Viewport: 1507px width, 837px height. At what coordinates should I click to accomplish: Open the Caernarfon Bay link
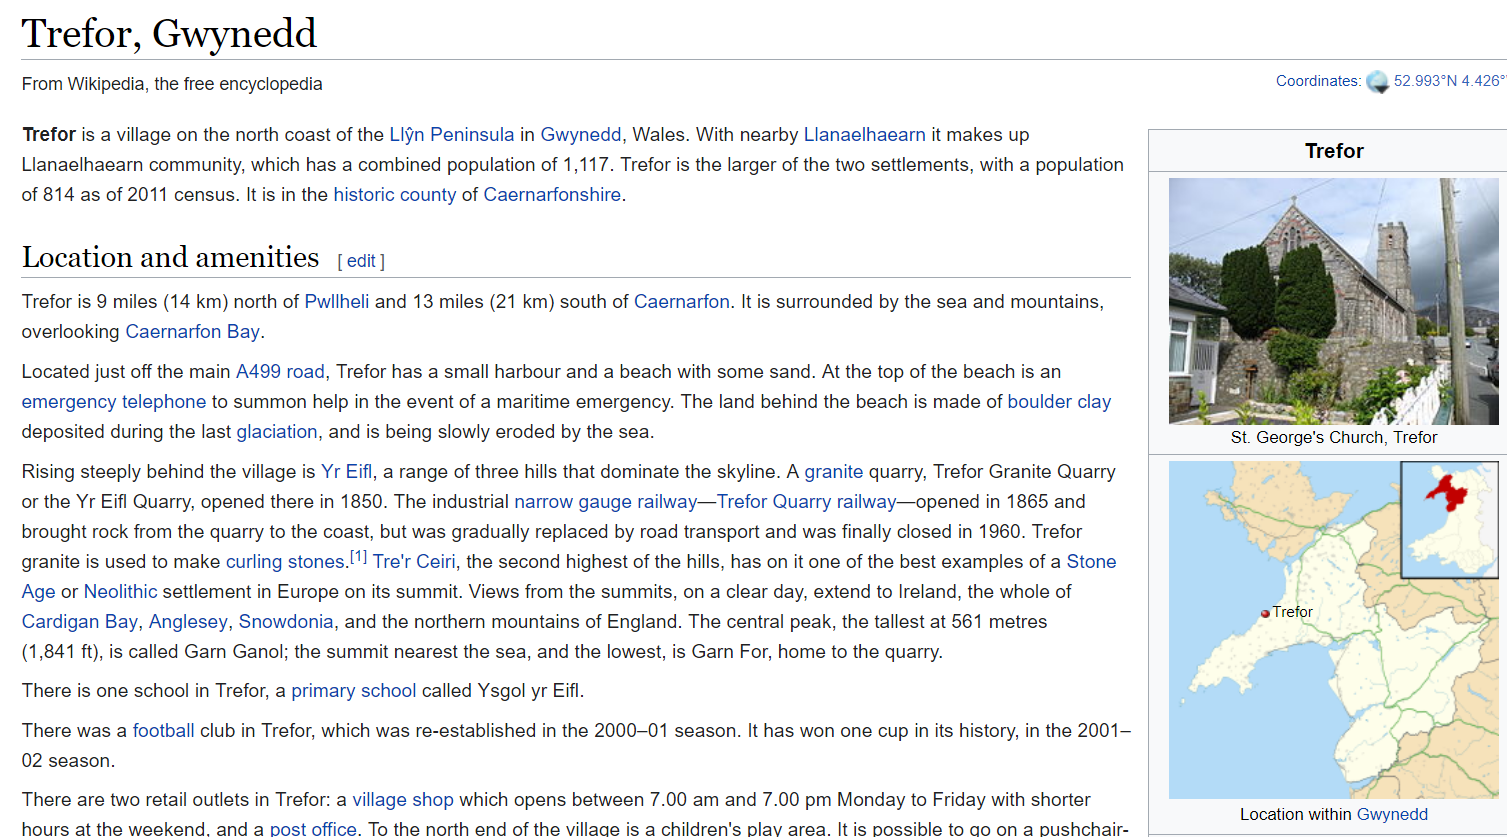(x=192, y=332)
